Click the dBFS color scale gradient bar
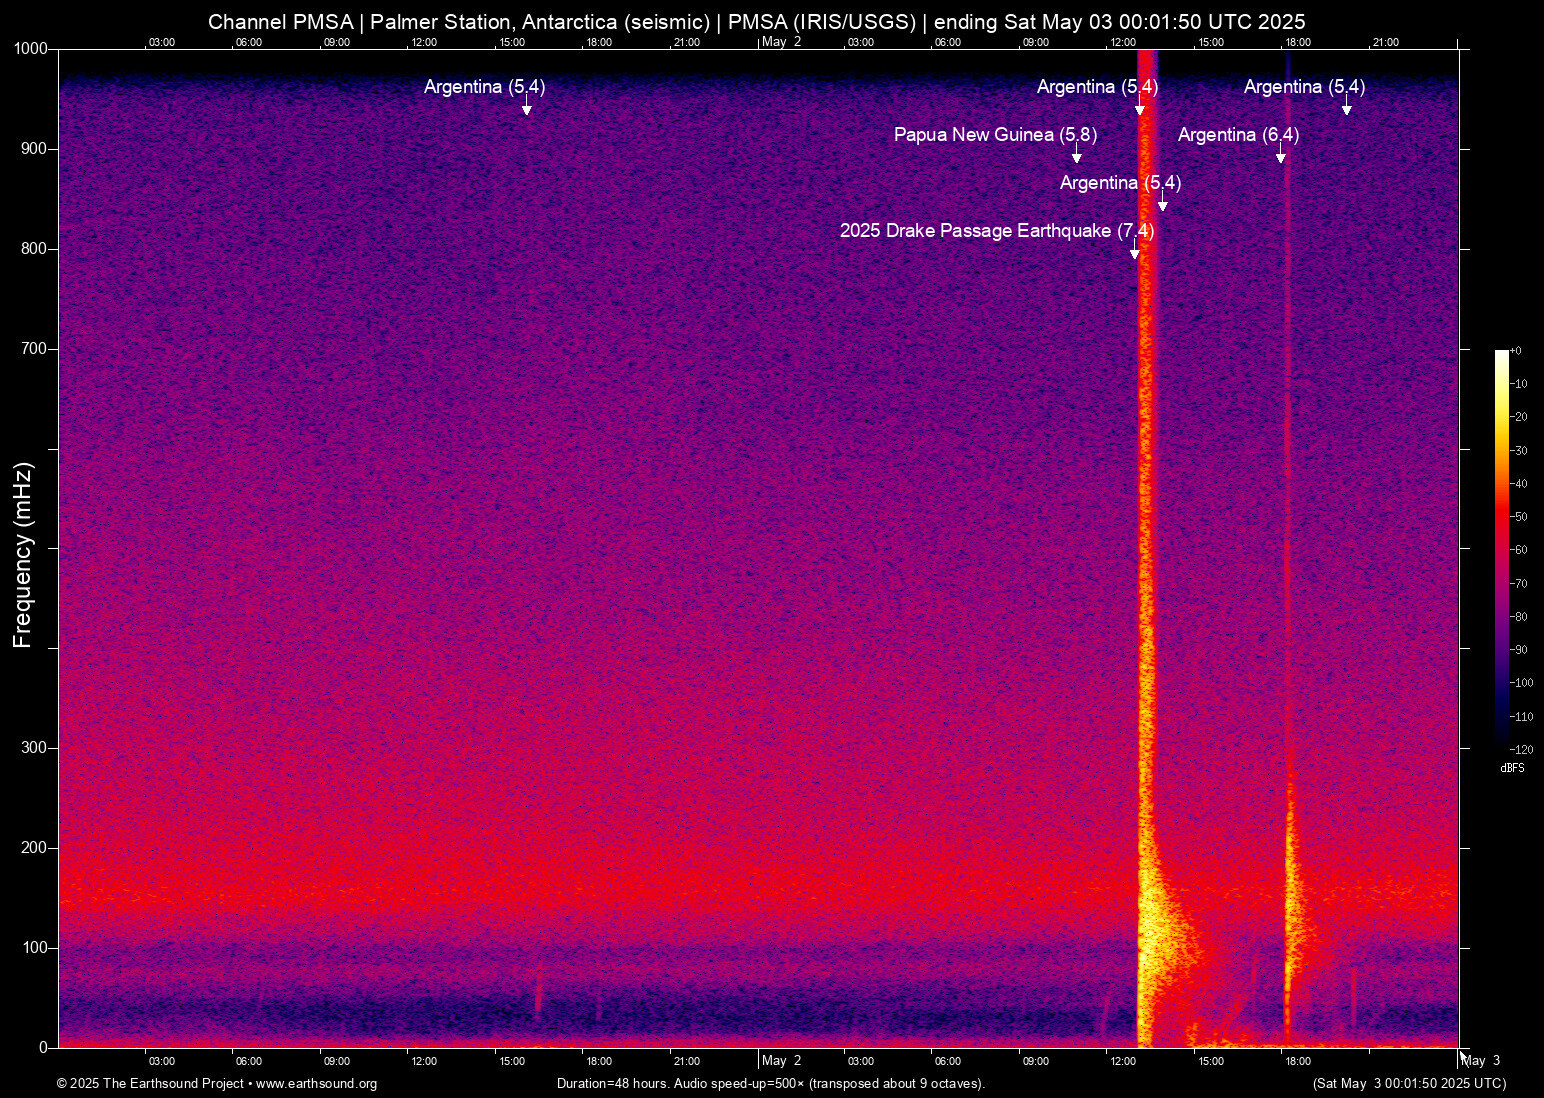The height and width of the screenshot is (1098, 1544). click(1501, 548)
